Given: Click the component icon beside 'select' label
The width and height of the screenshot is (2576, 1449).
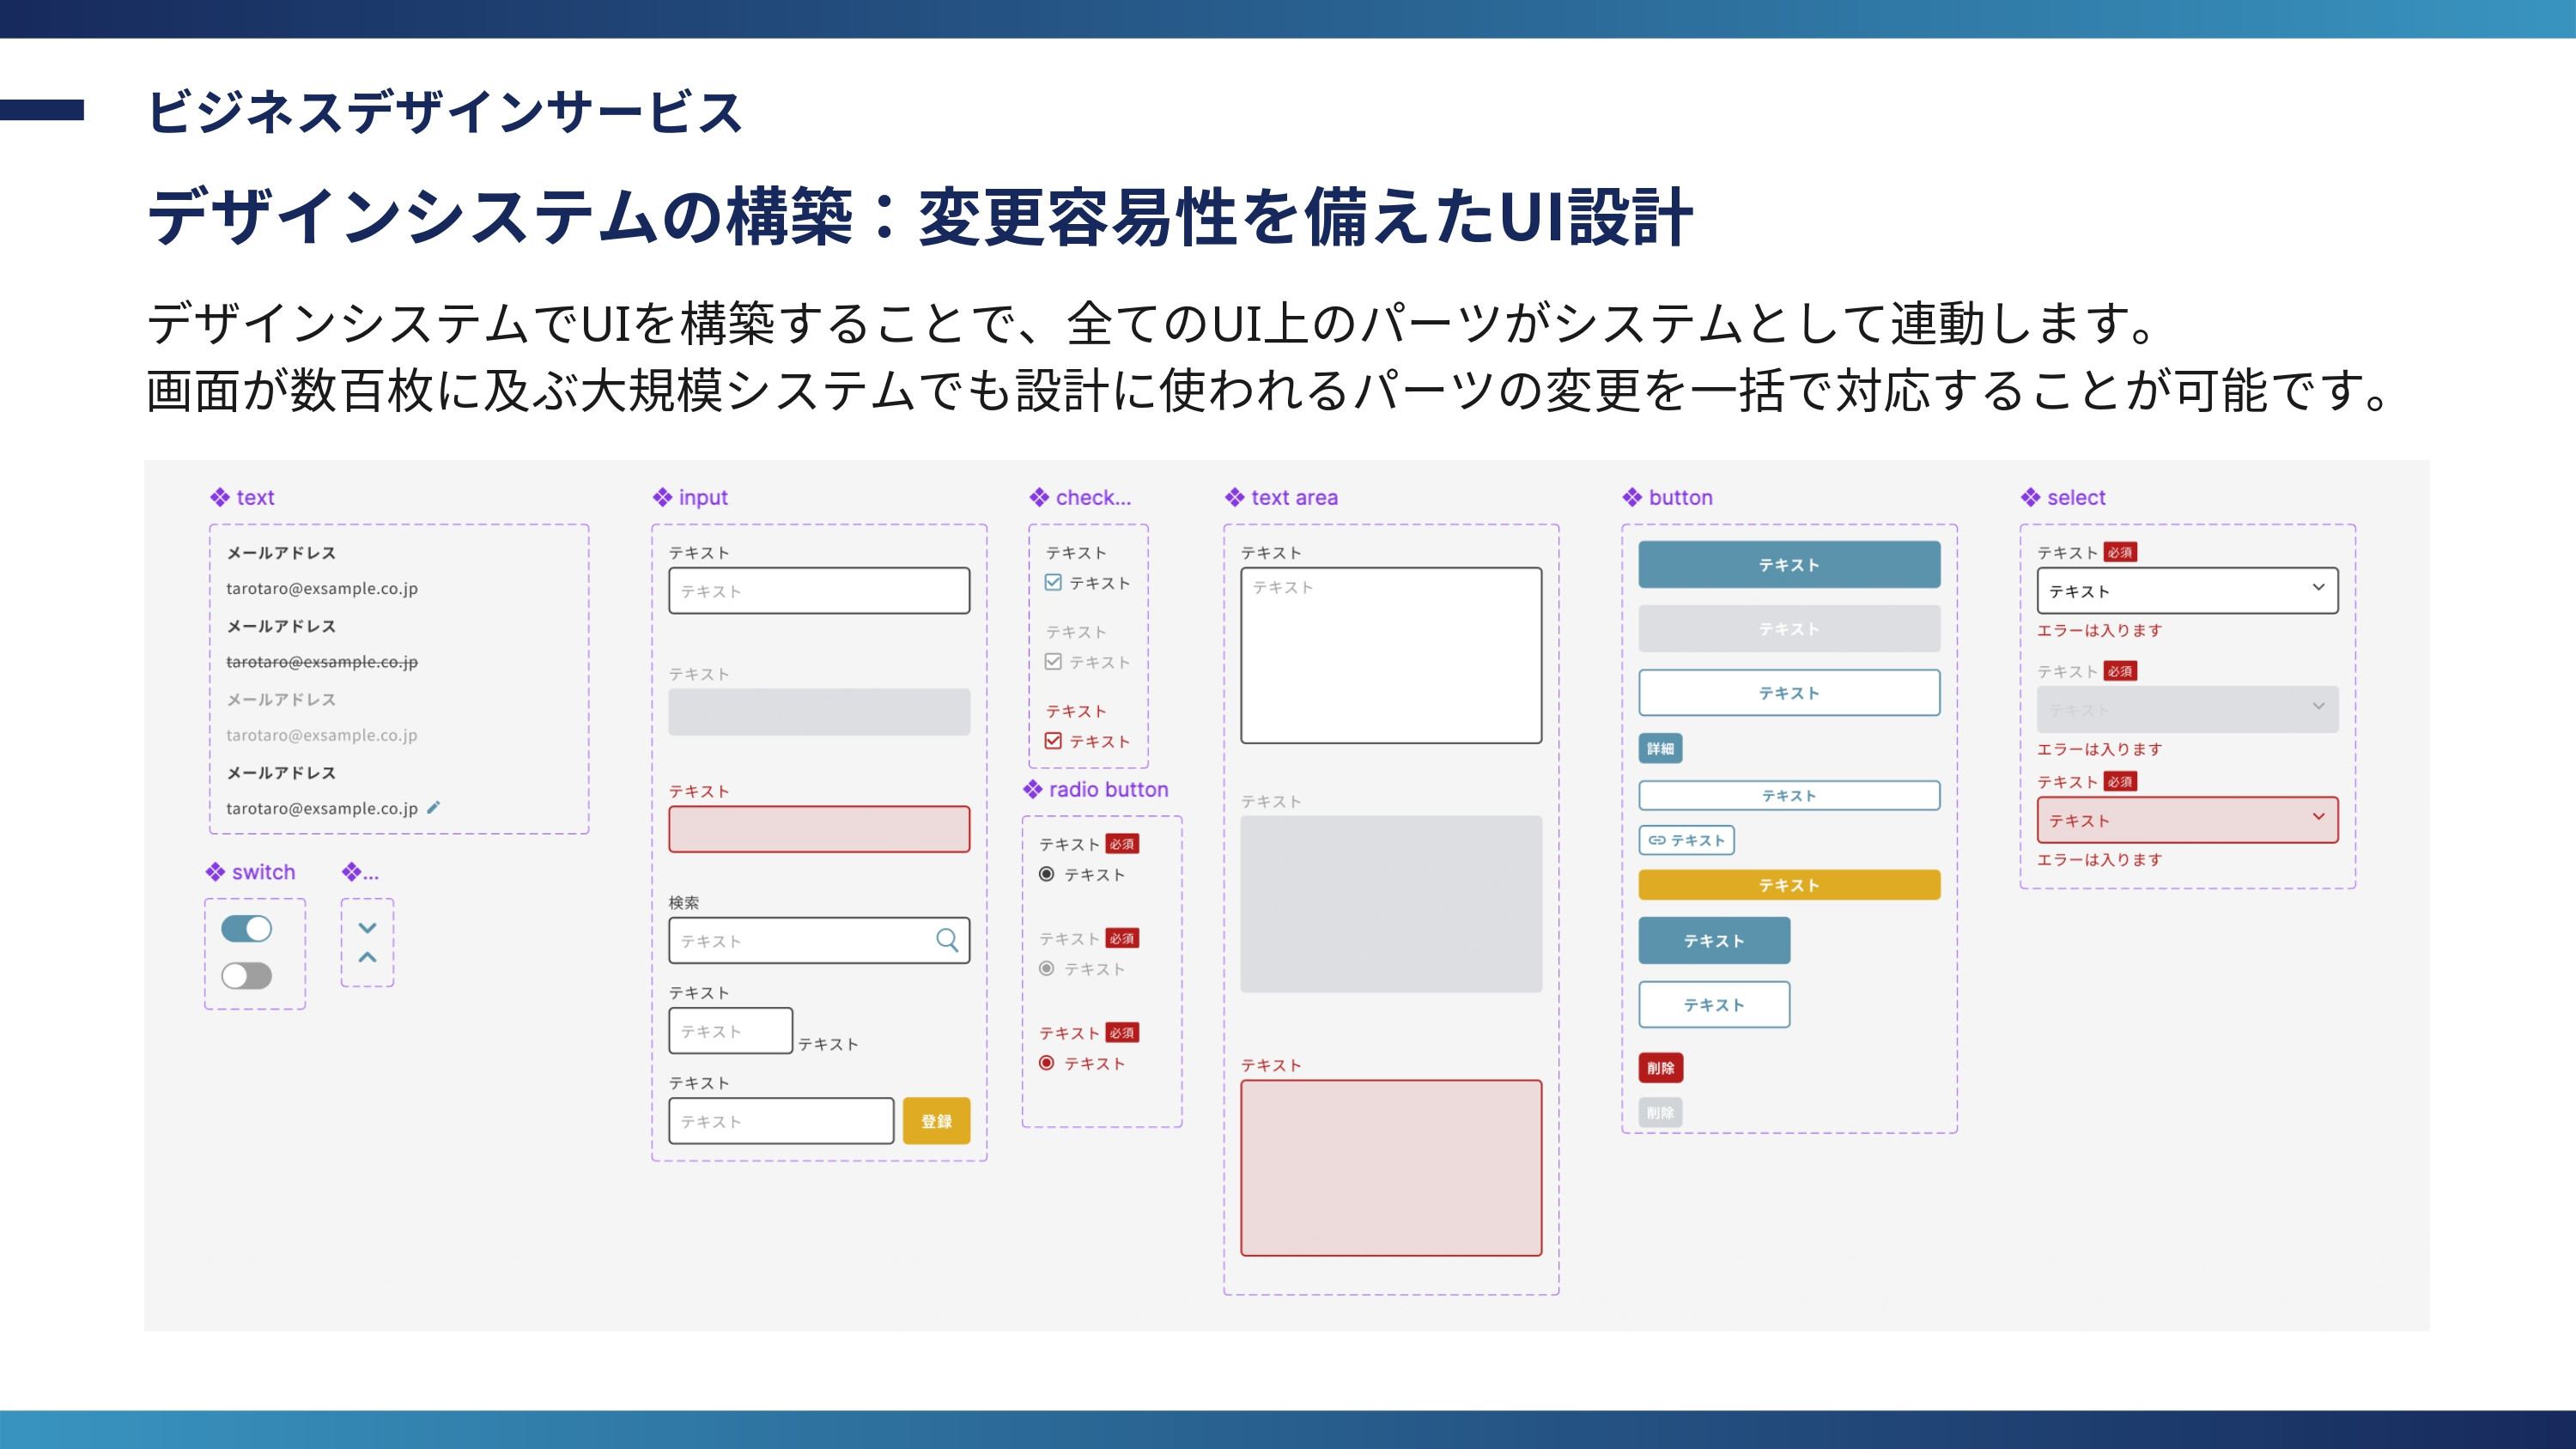Looking at the screenshot, I should pyautogui.click(x=2030, y=497).
